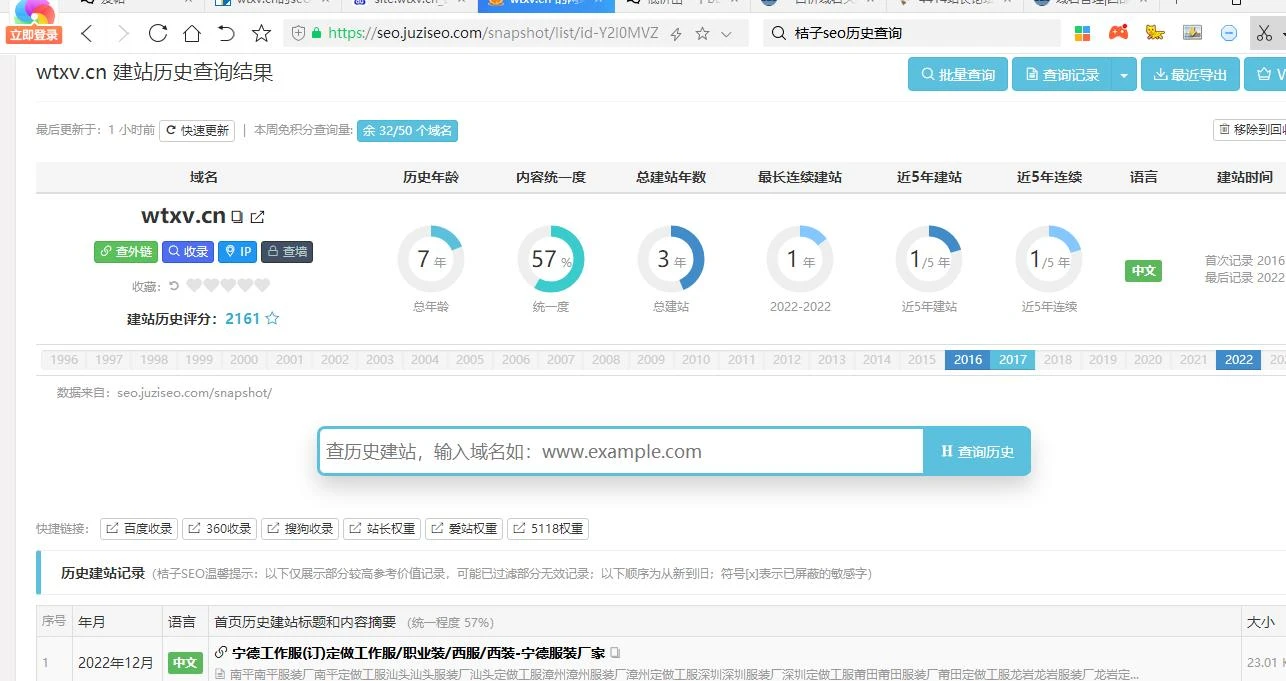Set favorite rating to fifth heart
Viewport: 1286px width, 681px height.
pos(262,286)
